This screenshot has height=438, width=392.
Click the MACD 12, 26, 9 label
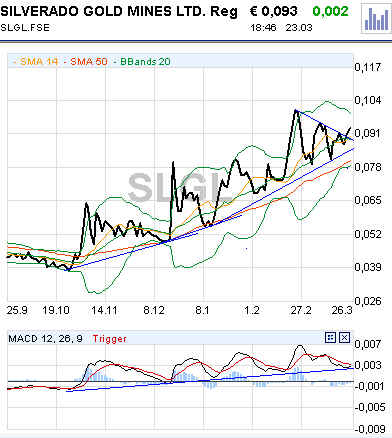[45, 339]
